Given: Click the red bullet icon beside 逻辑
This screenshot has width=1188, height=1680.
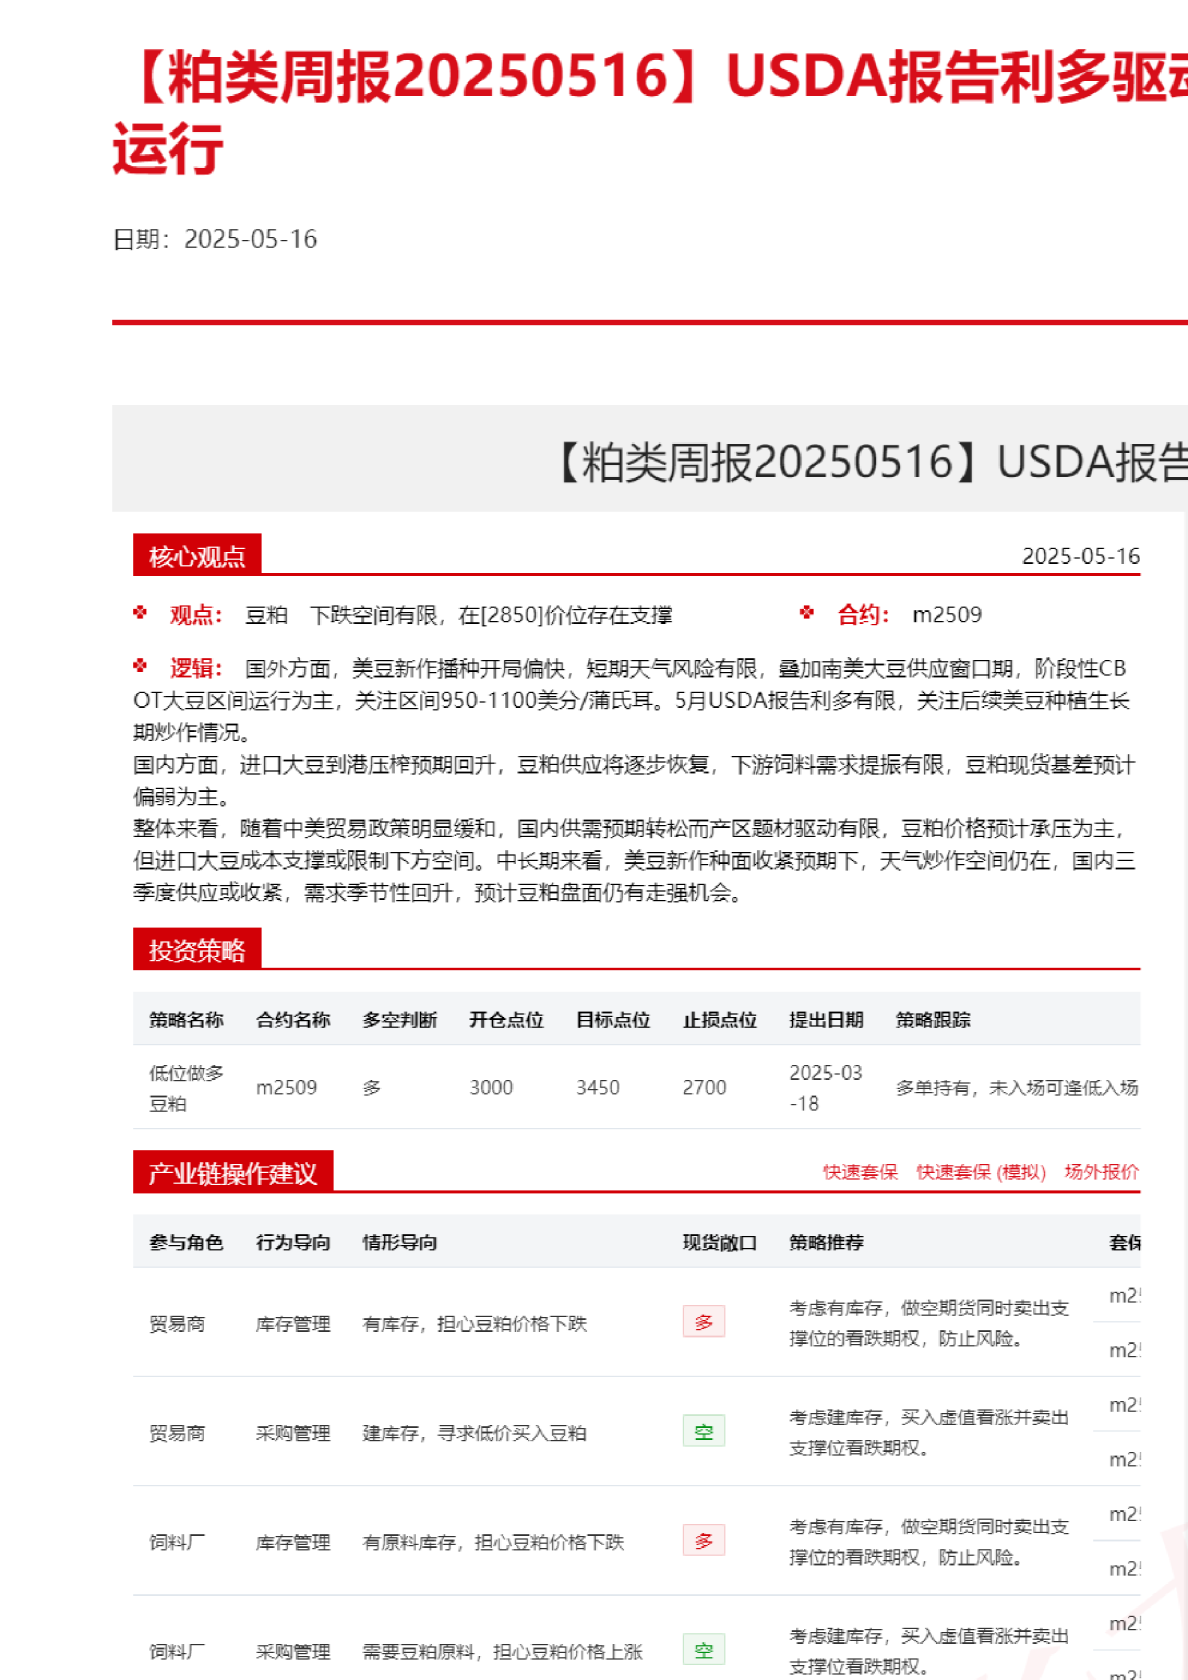Looking at the screenshot, I should coord(140,666).
